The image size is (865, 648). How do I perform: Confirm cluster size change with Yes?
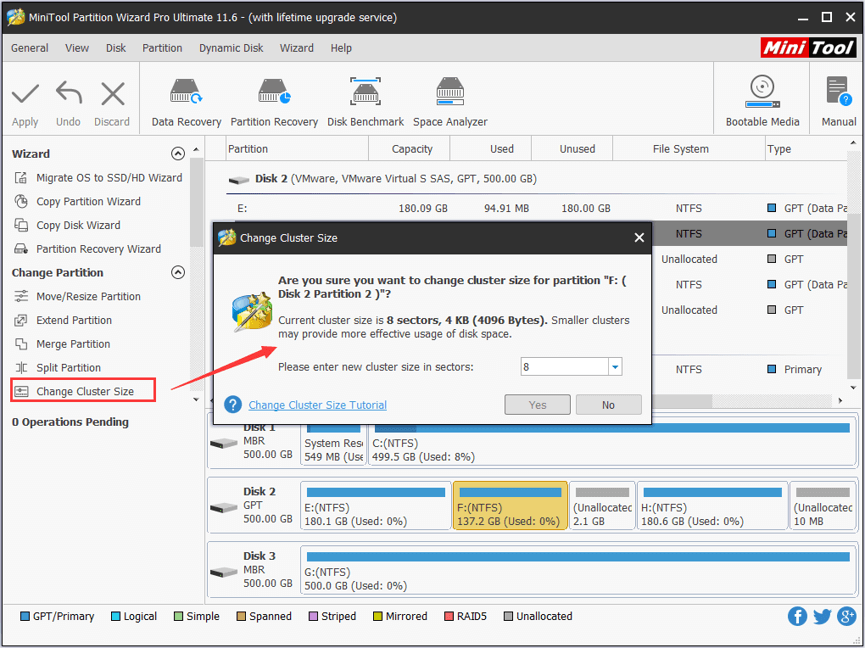pos(537,404)
